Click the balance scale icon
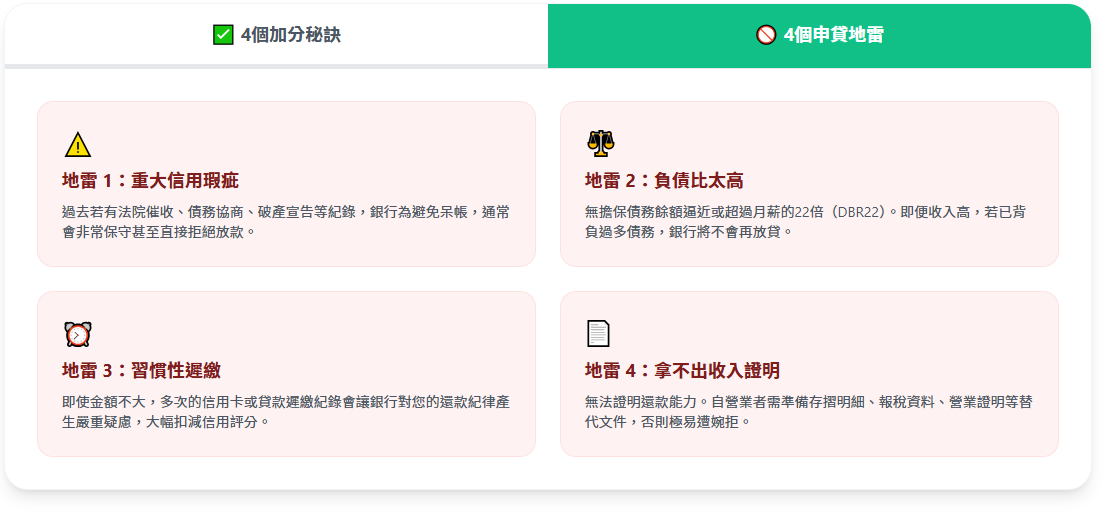This screenshot has width=1116, height=515. click(x=600, y=144)
